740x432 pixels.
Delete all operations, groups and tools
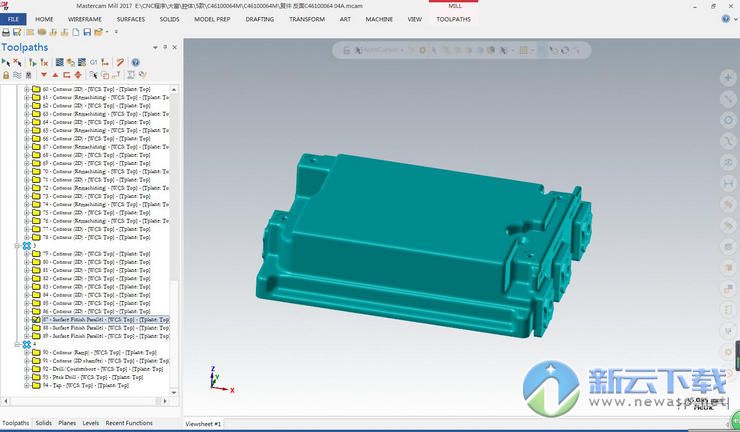pos(120,62)
